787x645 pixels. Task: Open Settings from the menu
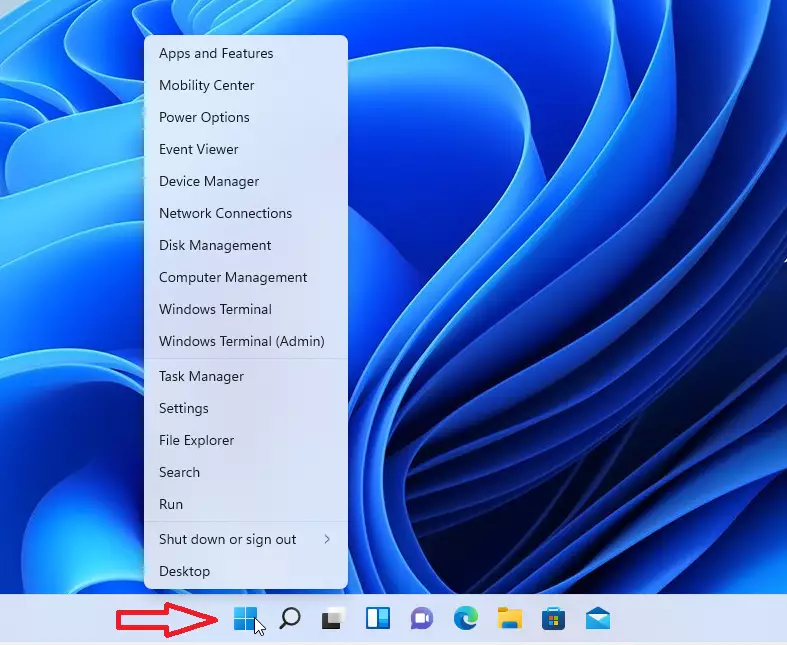[x=246, y=409]
